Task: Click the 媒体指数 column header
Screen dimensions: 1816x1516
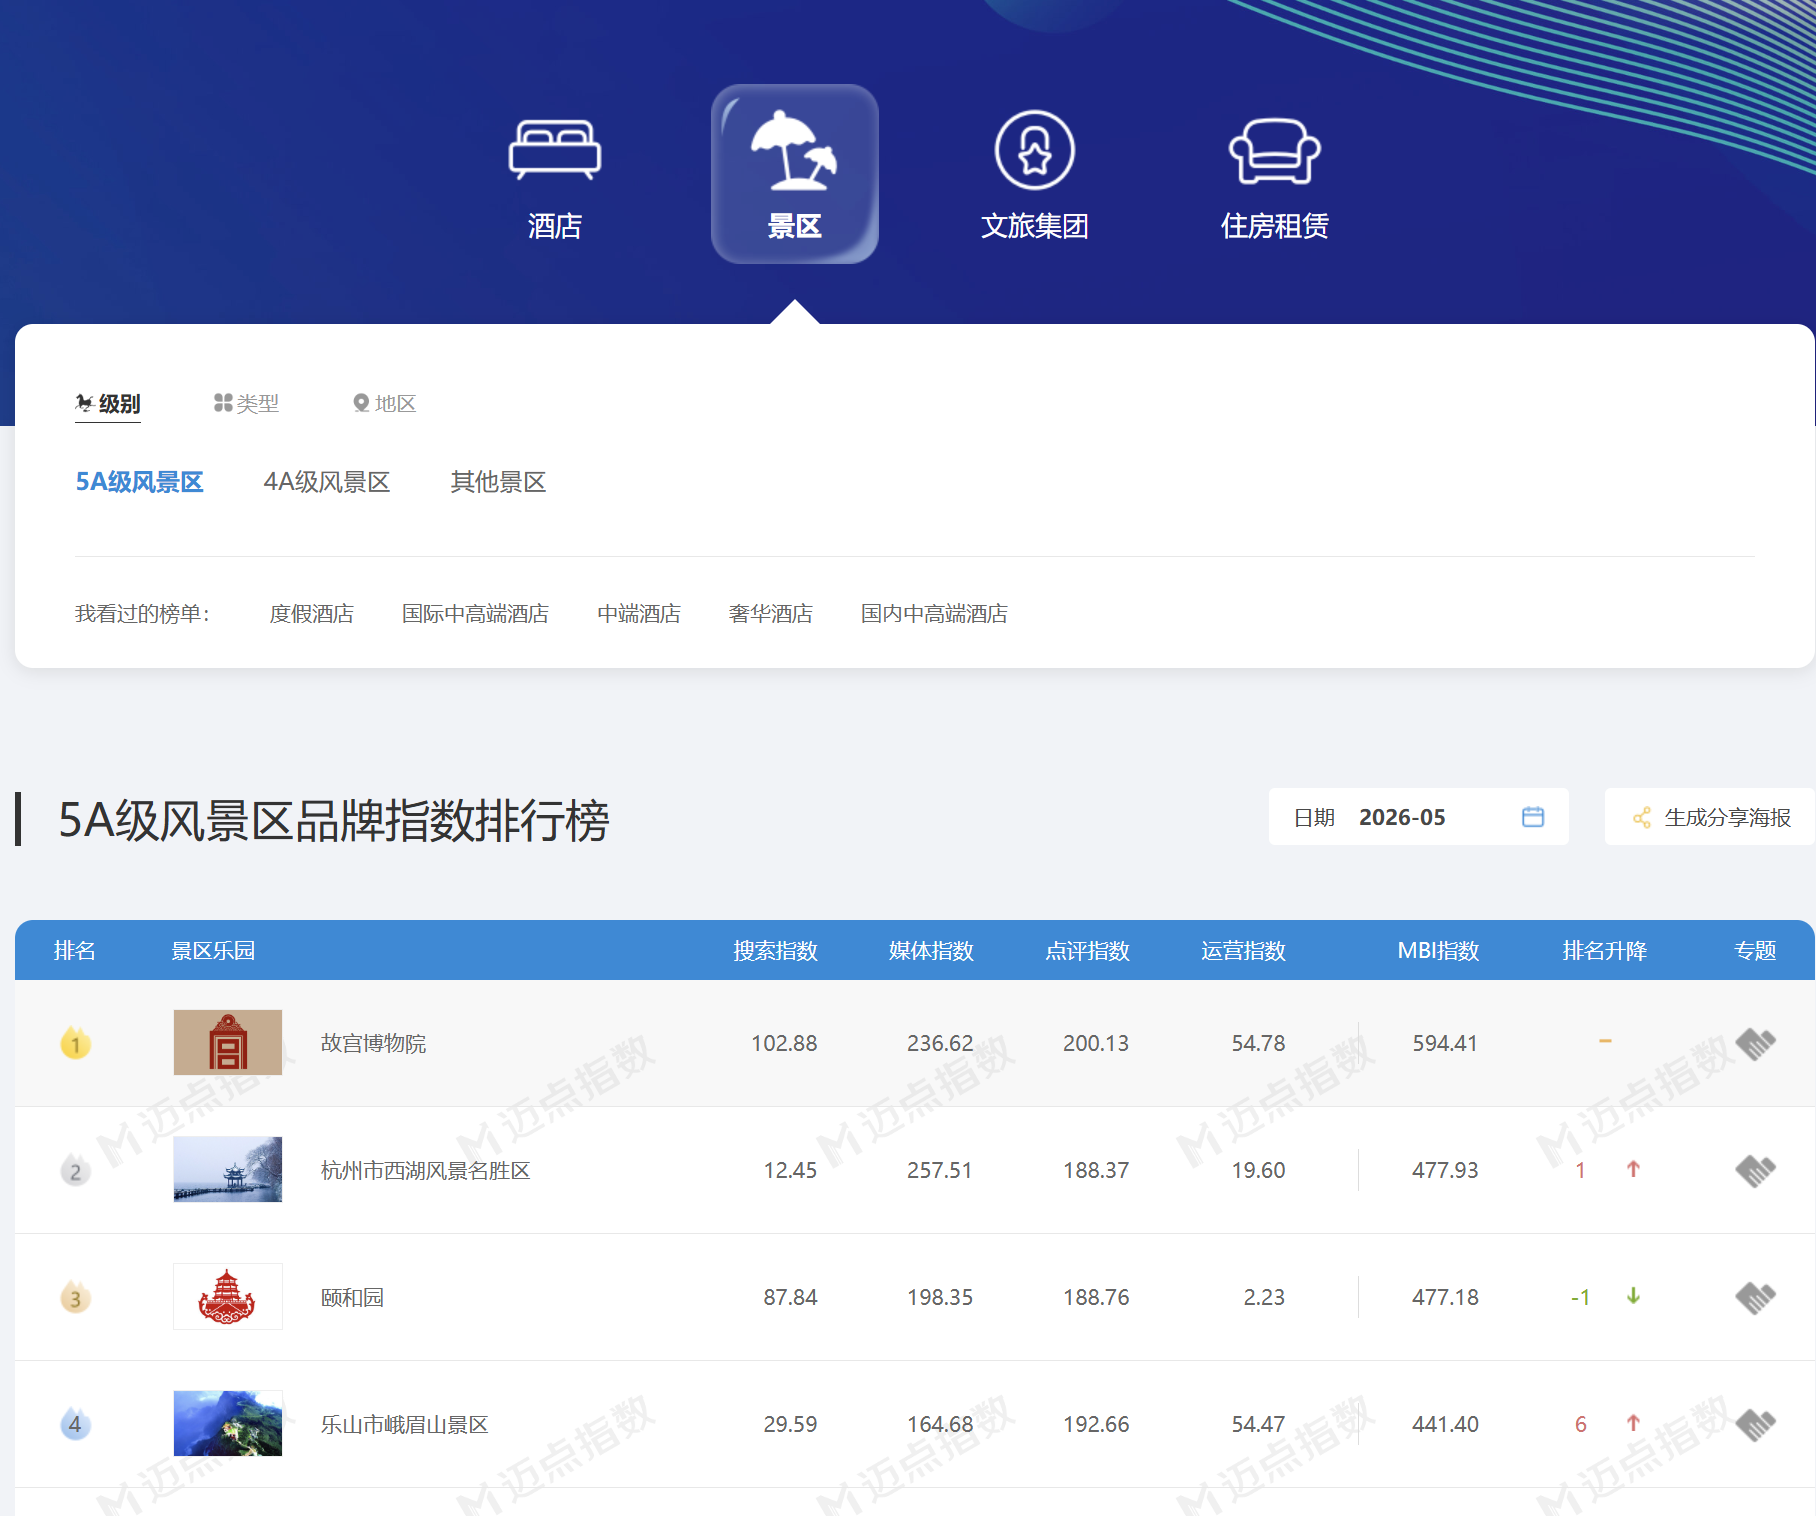Action: pos(932,950)
